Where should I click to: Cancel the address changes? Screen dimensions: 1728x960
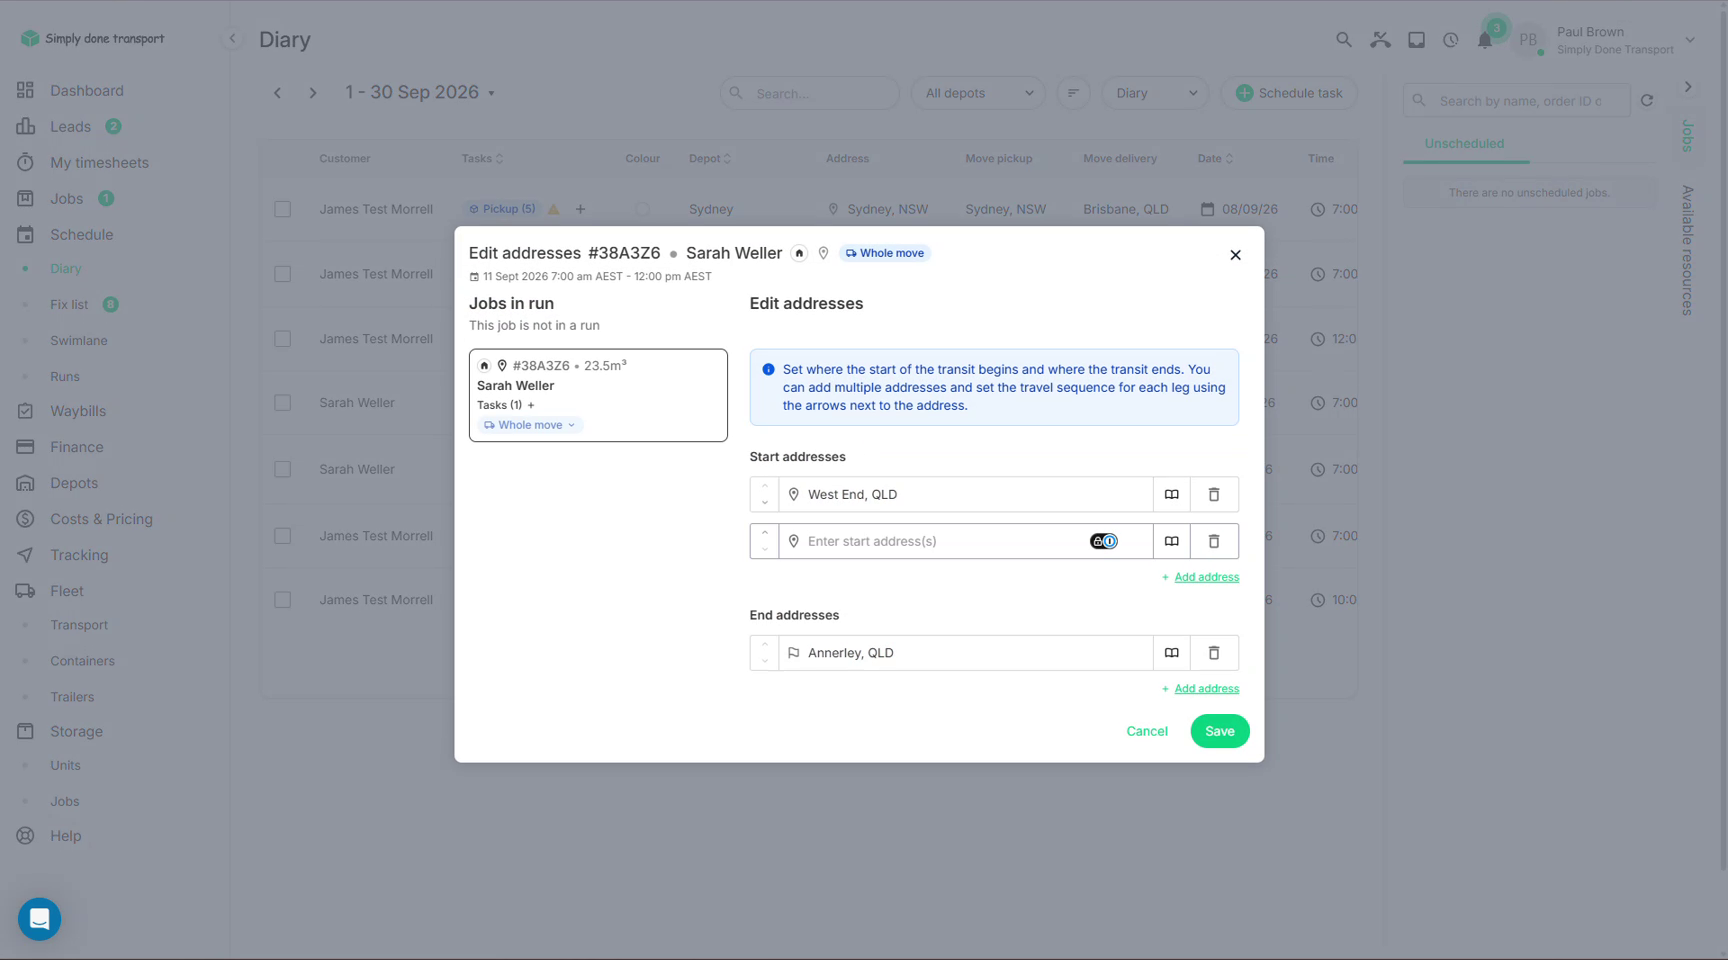click(1147, 731)
